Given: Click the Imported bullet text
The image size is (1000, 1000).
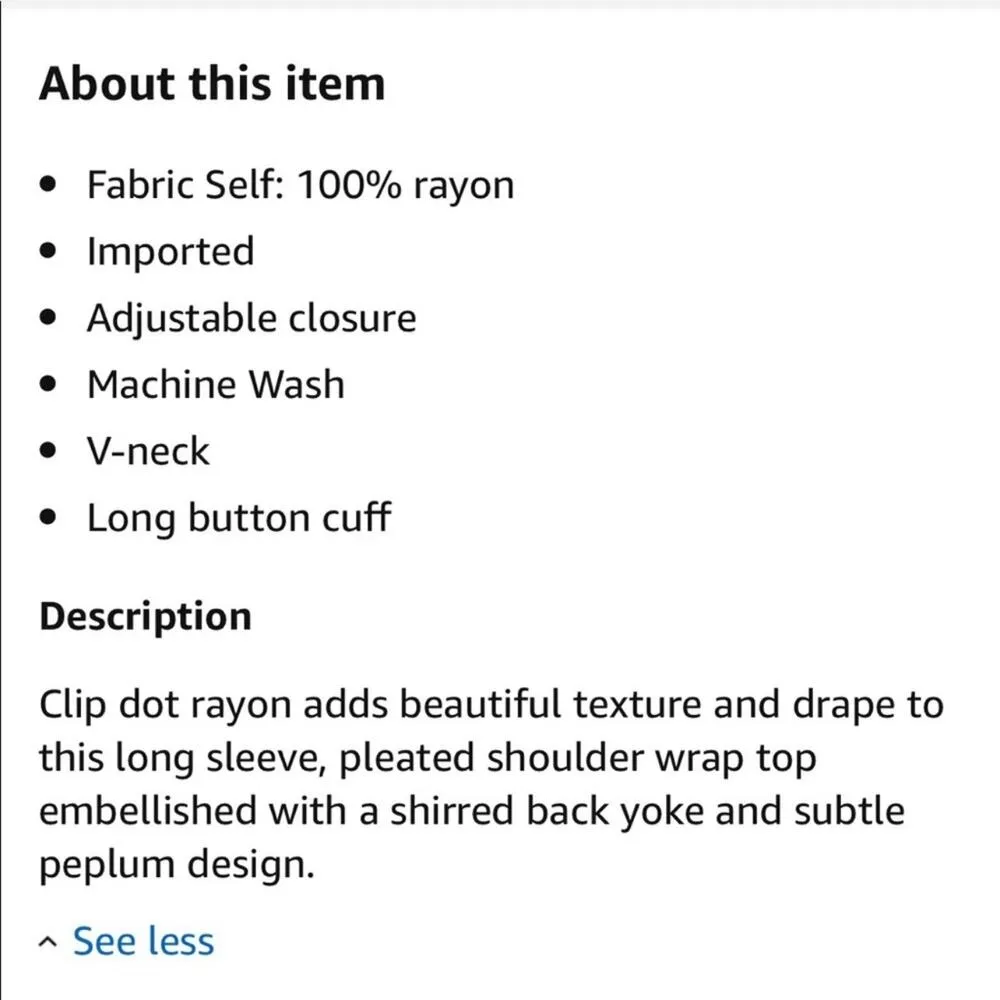Looking at the screenshot, I should click(170, 251).
